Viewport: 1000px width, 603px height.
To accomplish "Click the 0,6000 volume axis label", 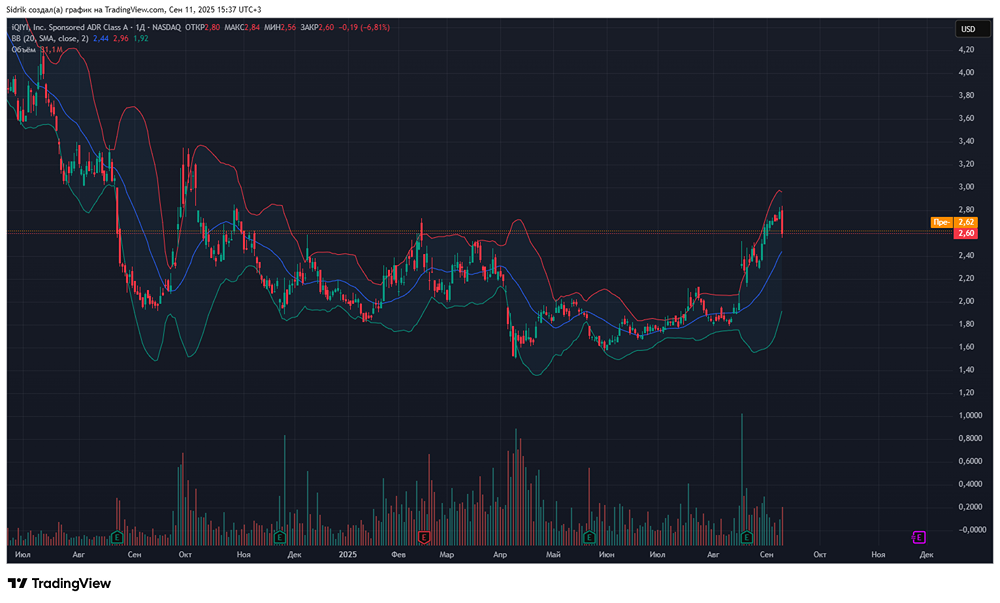I will (970, 461).
